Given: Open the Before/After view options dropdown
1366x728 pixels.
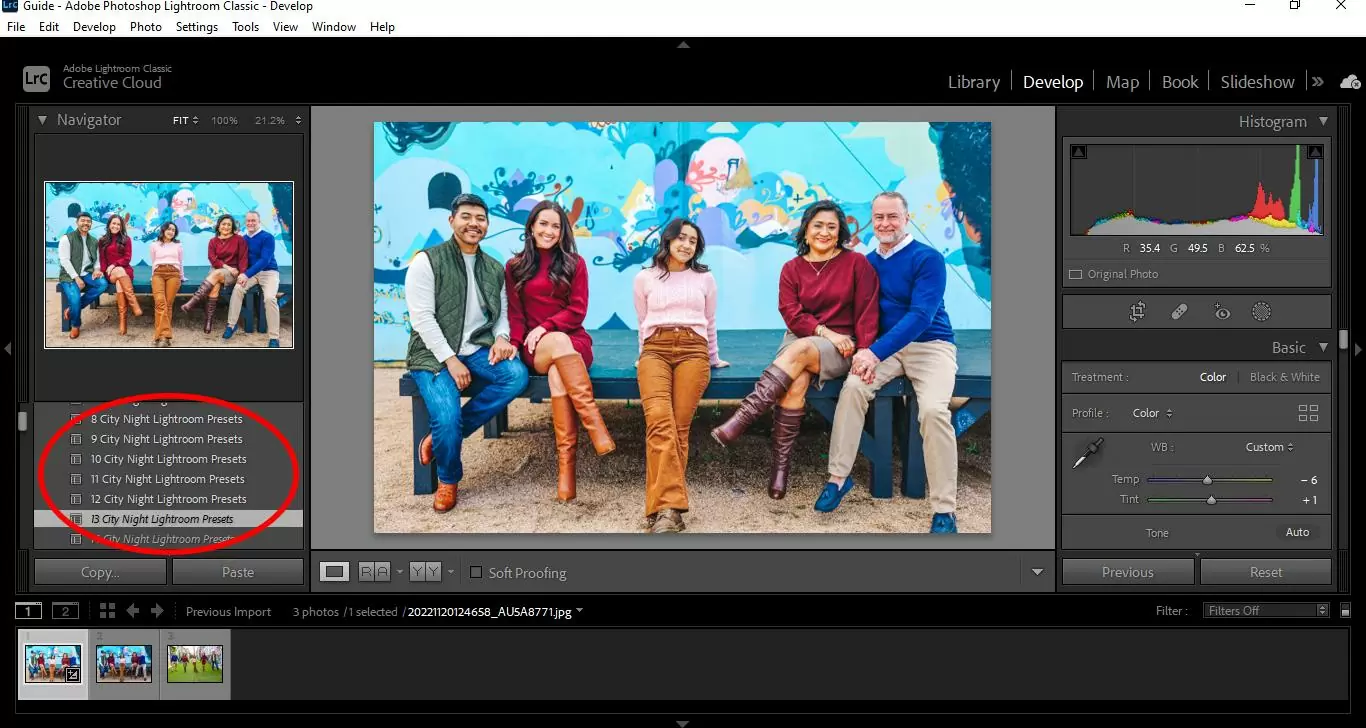Looking at the screenshot, I should (451, 572).
